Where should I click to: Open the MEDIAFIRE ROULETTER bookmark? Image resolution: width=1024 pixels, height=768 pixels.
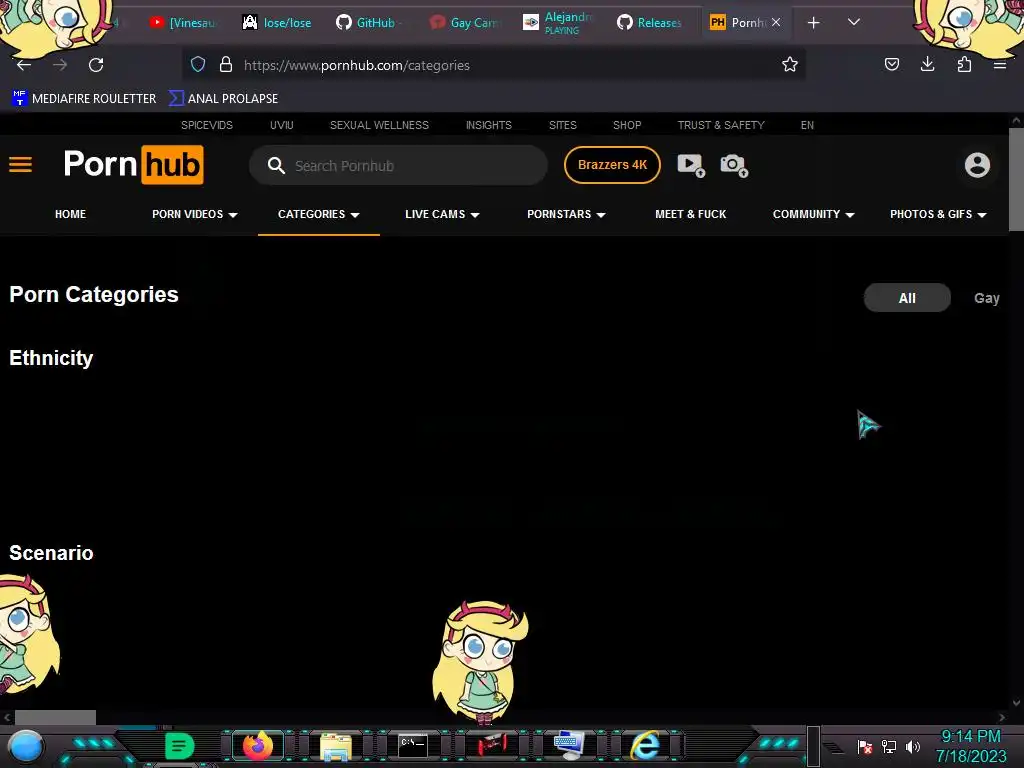(84, 99)
